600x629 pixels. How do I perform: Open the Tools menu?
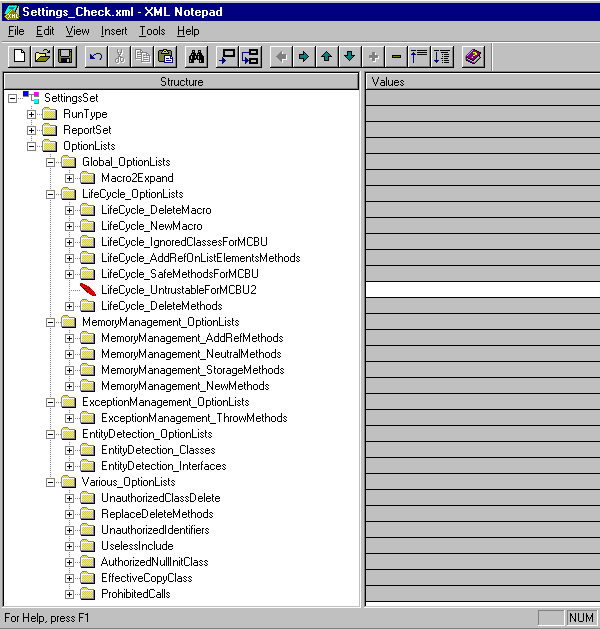click(152, 31)
